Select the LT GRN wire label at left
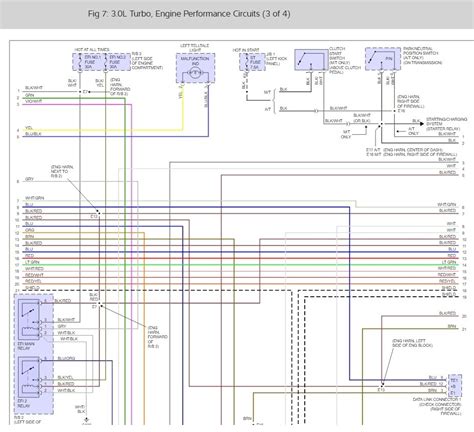Image resolution: width=474 pixels, height=432 pixels. coord(32,262)
